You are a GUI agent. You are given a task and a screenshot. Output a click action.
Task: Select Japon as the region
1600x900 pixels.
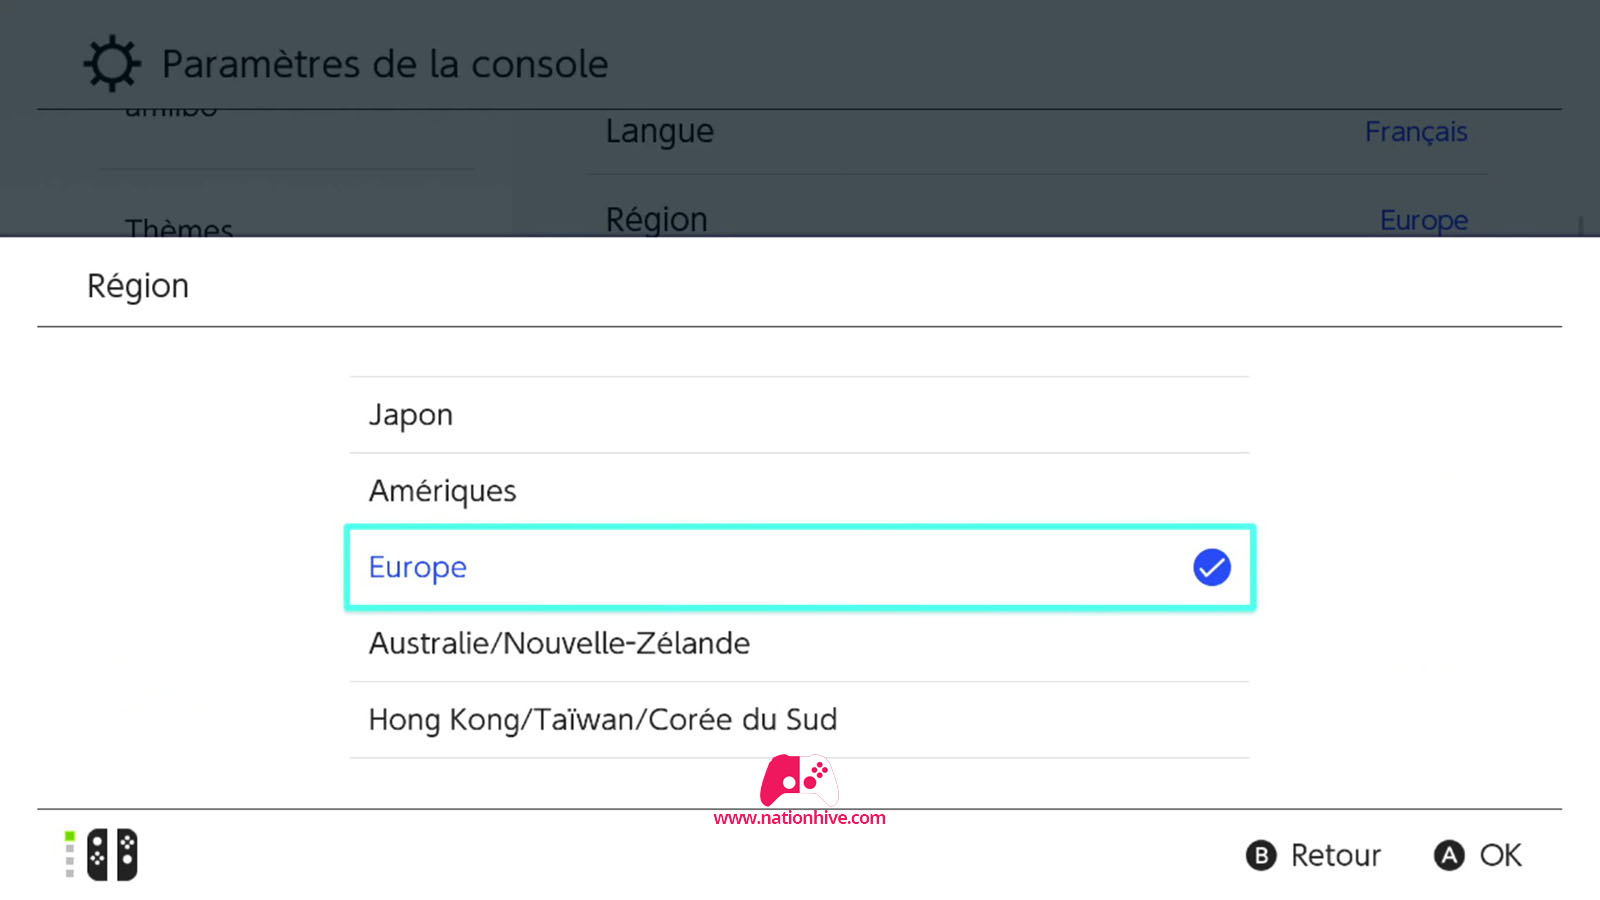point(799,415)
